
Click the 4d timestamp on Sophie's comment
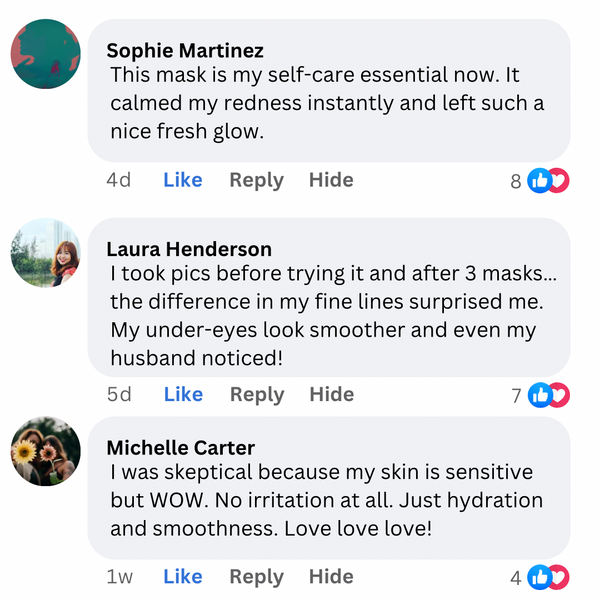click(119, 180)
